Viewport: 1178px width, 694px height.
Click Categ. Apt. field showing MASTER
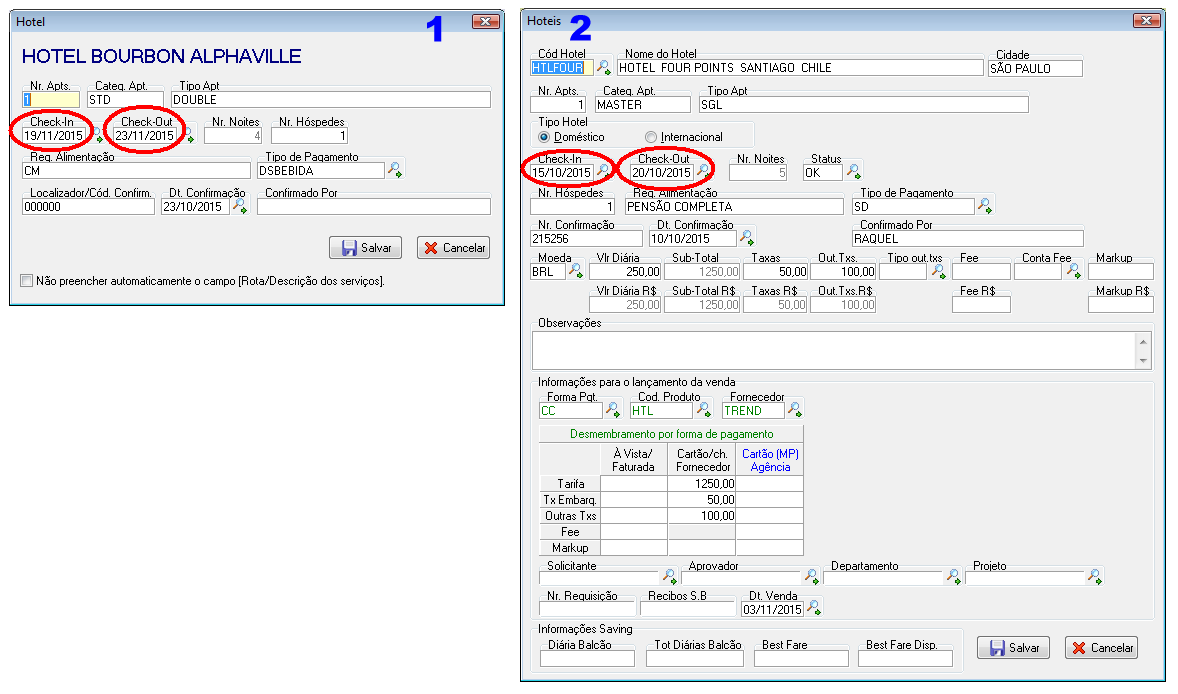click(642, 105)
